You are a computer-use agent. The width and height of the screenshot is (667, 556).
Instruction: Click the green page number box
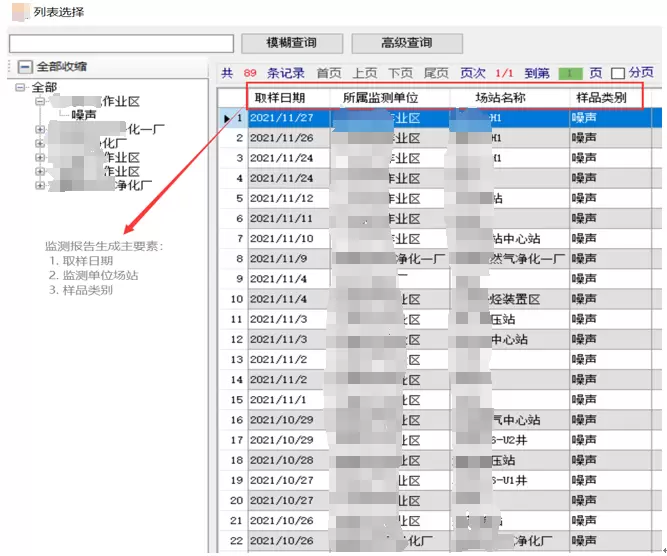pos(570,73)
